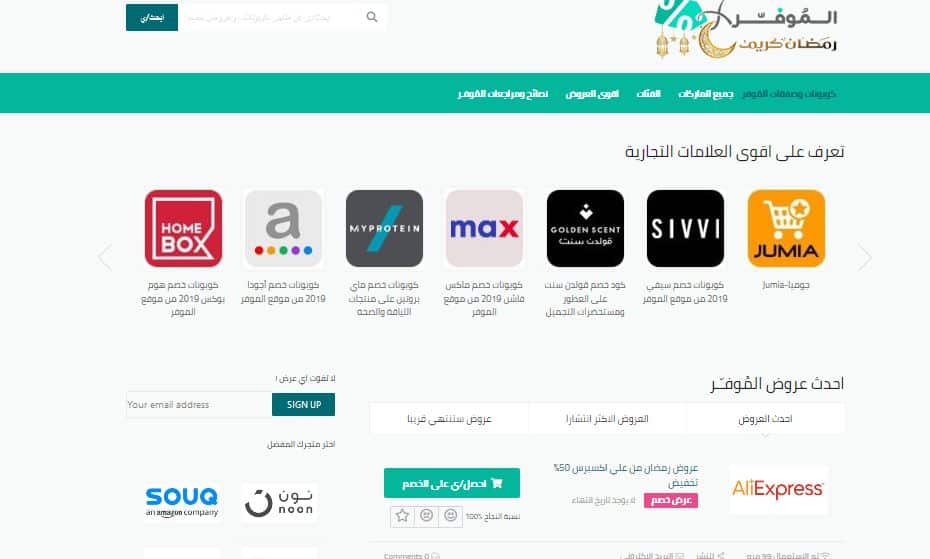Open the max brand logo

click(484, 228)
